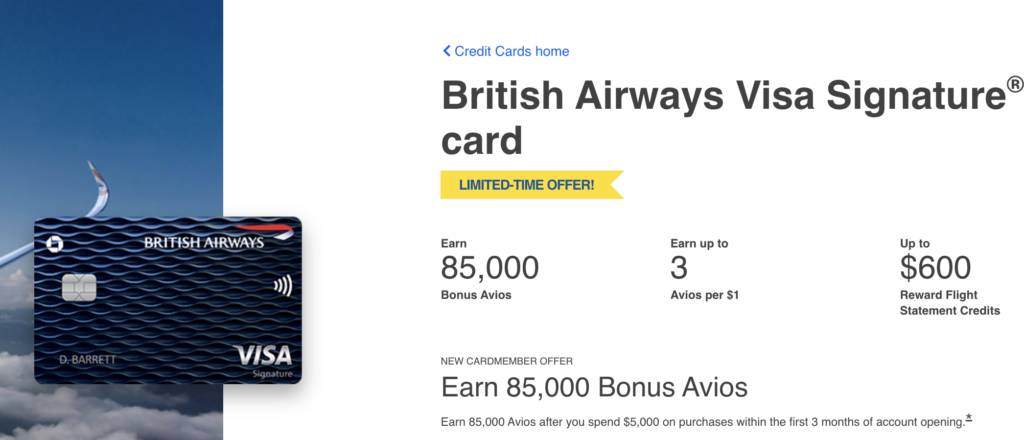
Task: Click the LIMITED-TIME OFFER! yellow banner
Action: click(532, 185)
